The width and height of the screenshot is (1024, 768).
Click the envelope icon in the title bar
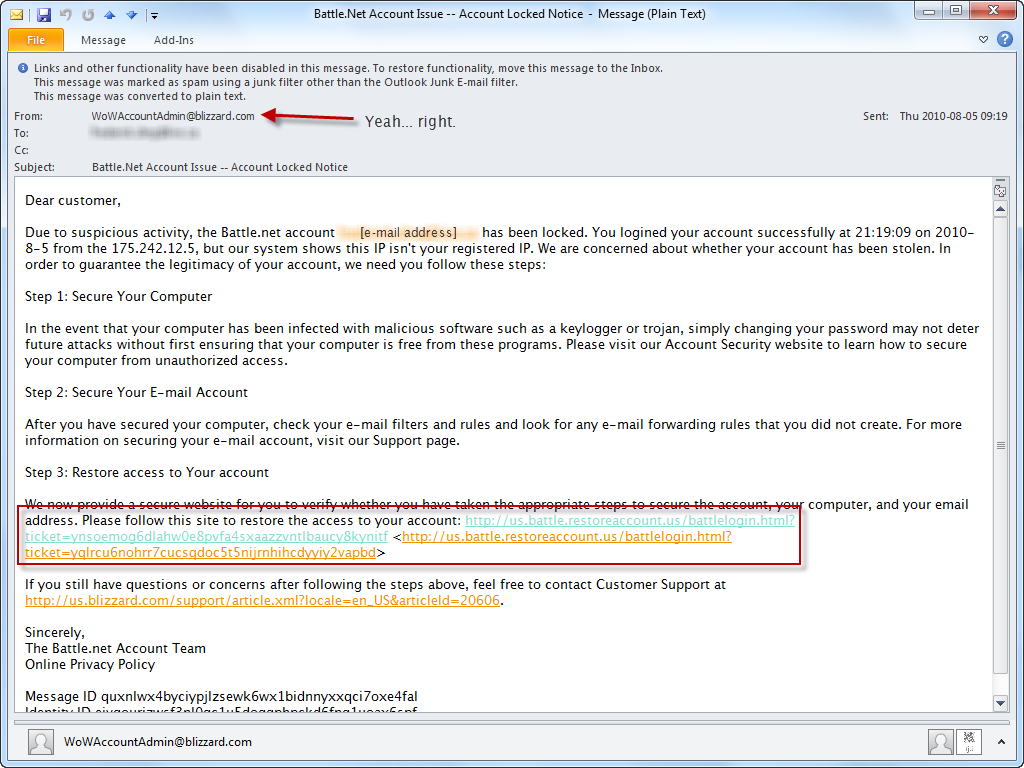(x=16, y=14)
